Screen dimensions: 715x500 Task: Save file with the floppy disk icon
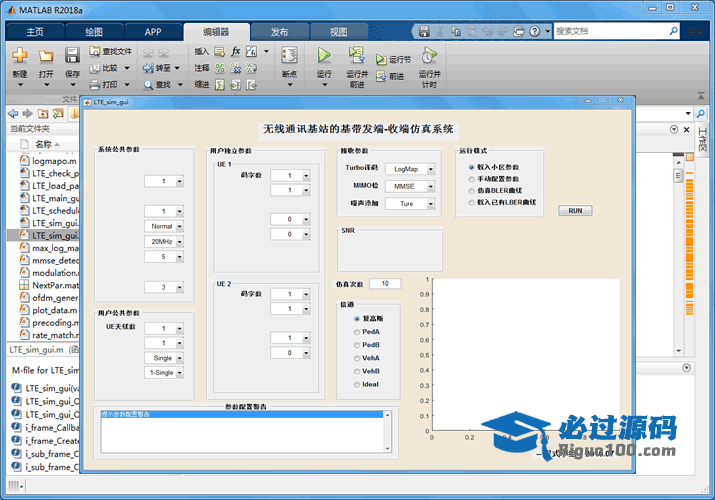click(72, 56)
